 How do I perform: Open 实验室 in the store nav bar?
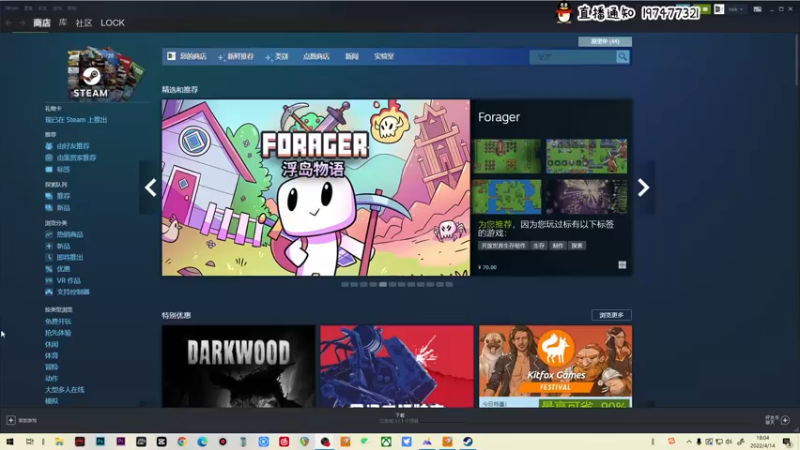click(384, 57)
